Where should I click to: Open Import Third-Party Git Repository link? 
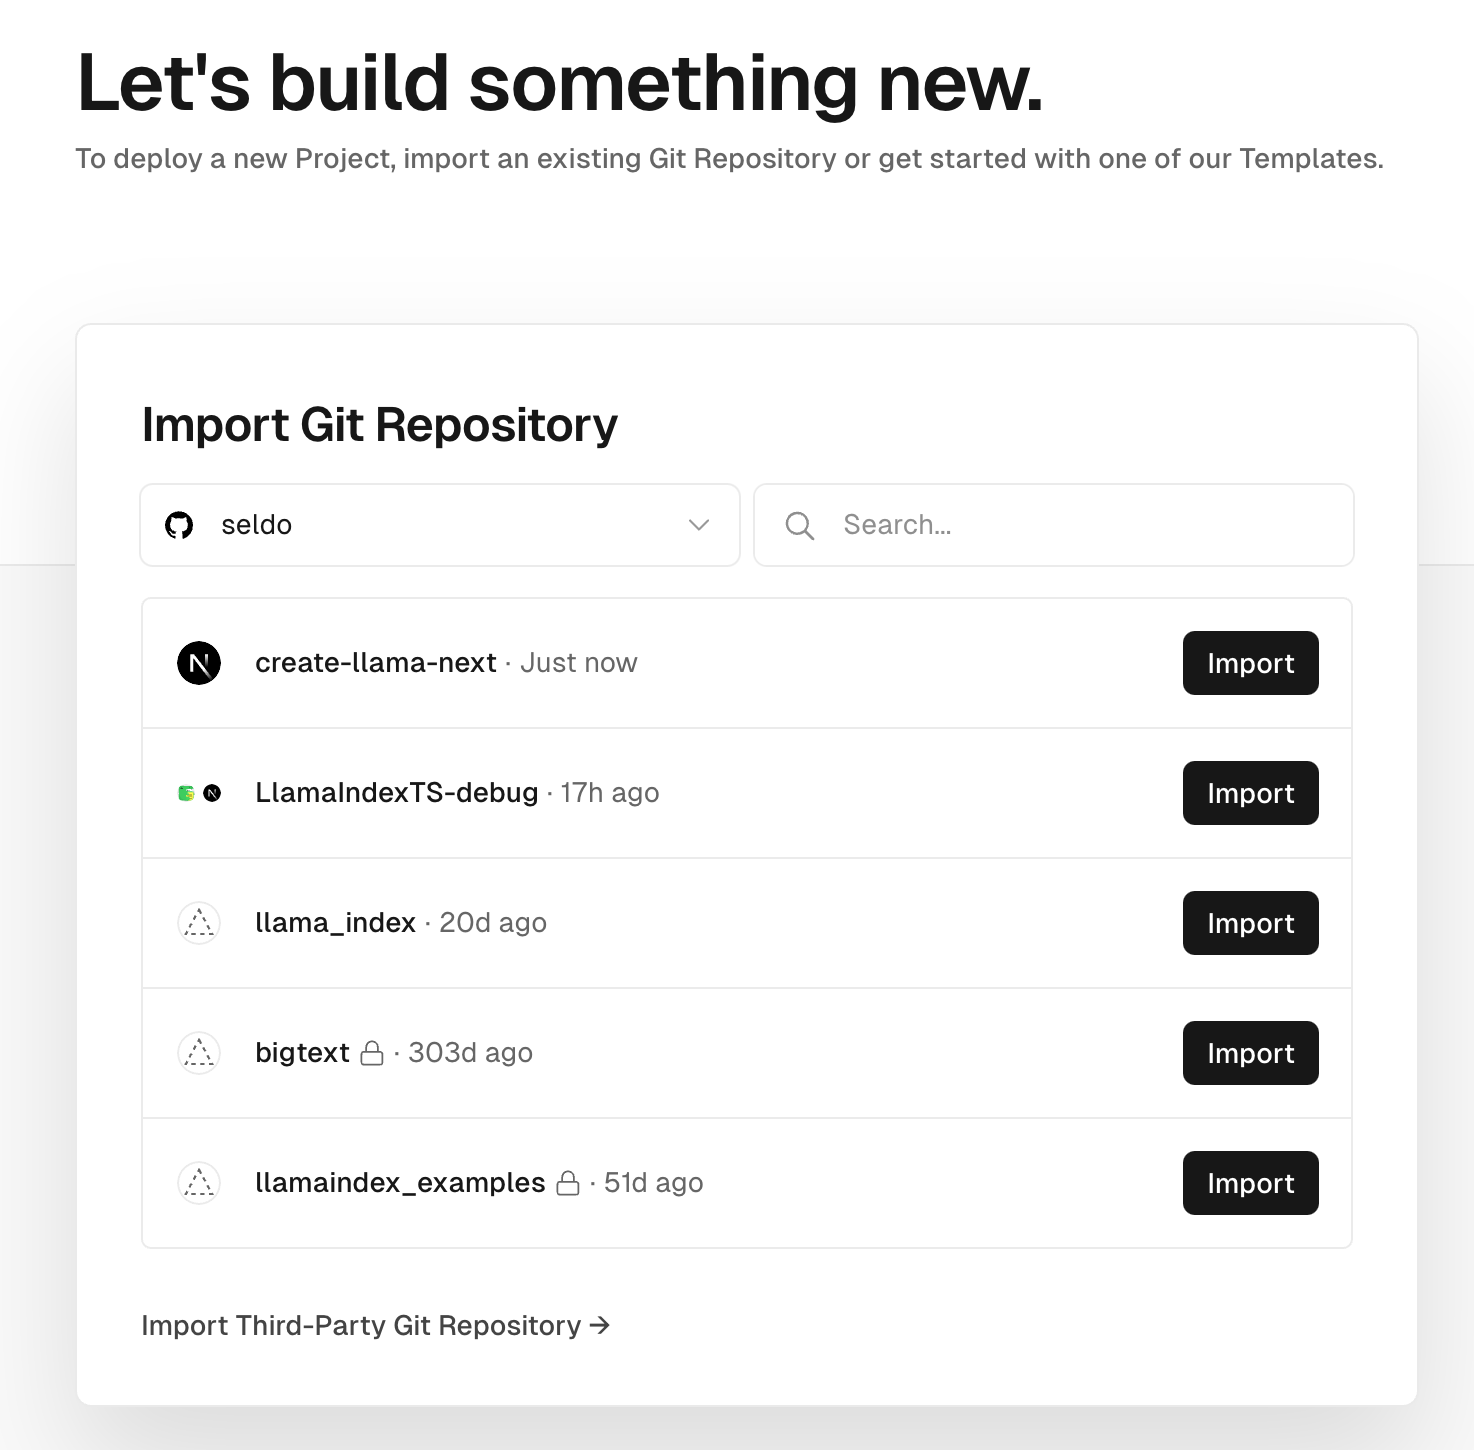click(x=375, y=1325)
